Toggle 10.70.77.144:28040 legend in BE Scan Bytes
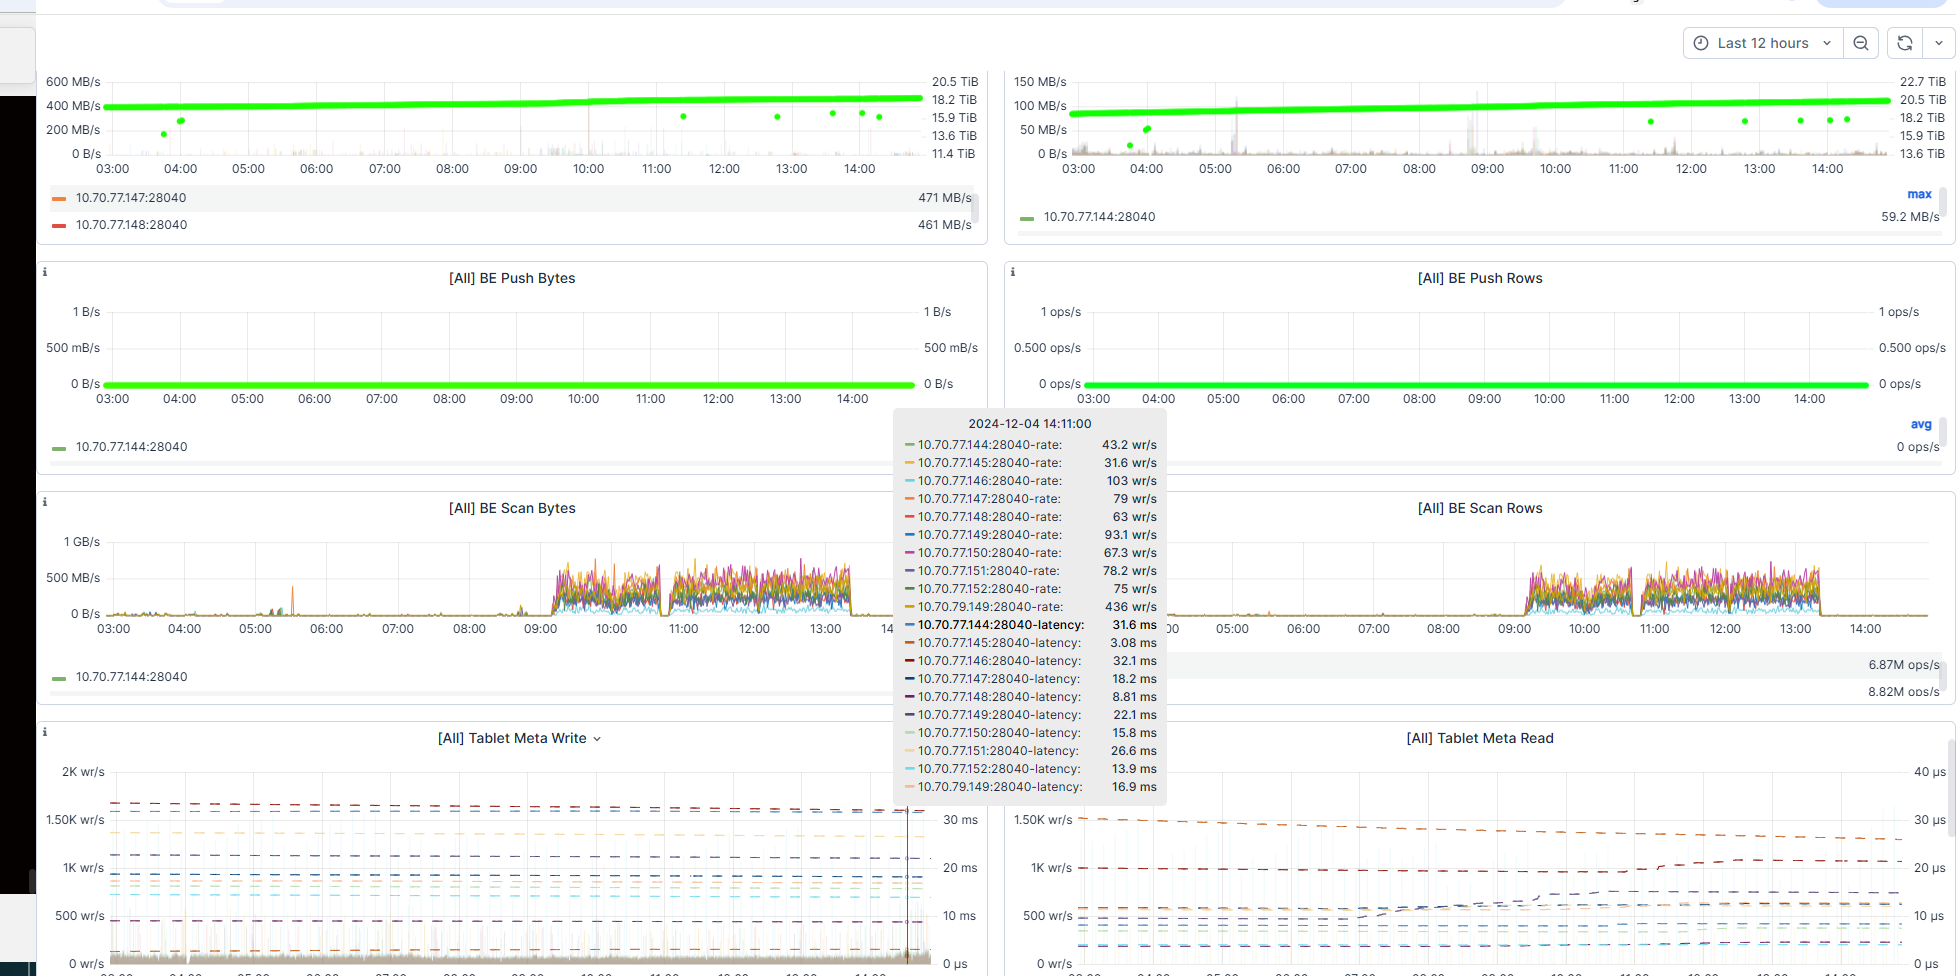 point(131,677)
